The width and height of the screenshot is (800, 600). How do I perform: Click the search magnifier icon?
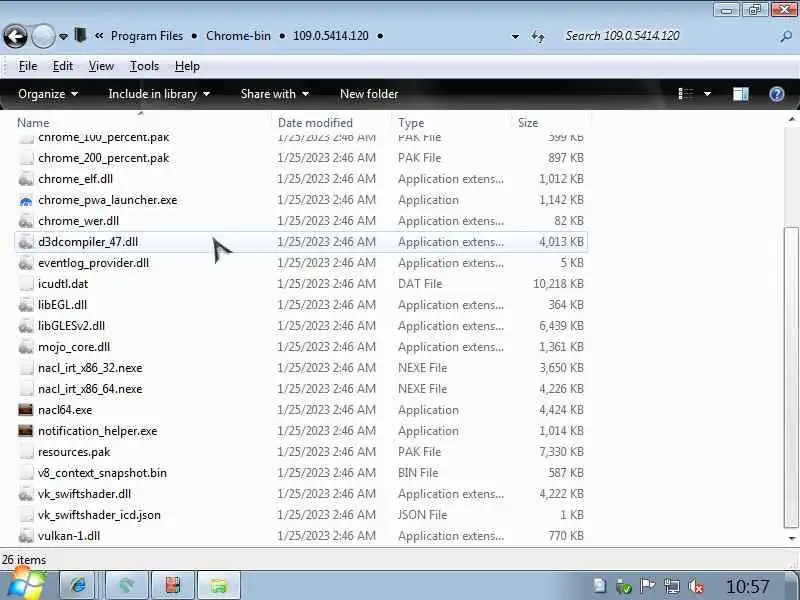point(786,36)
